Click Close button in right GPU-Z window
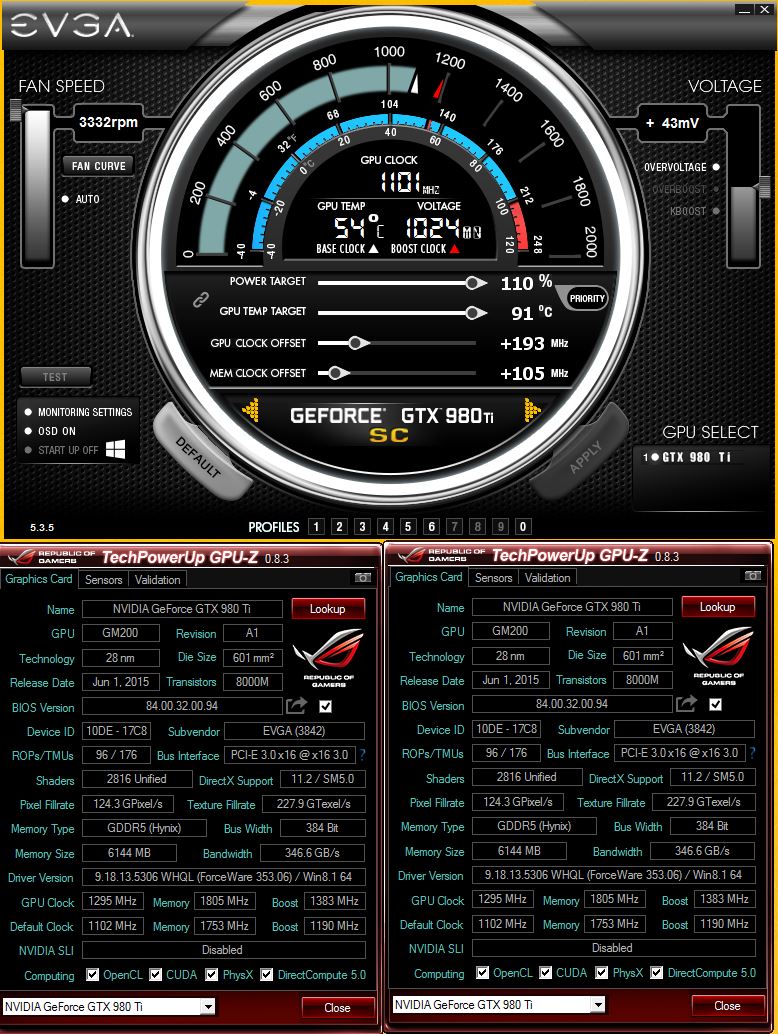The height and width of the screenshot is (1034, 778). 727,1006
